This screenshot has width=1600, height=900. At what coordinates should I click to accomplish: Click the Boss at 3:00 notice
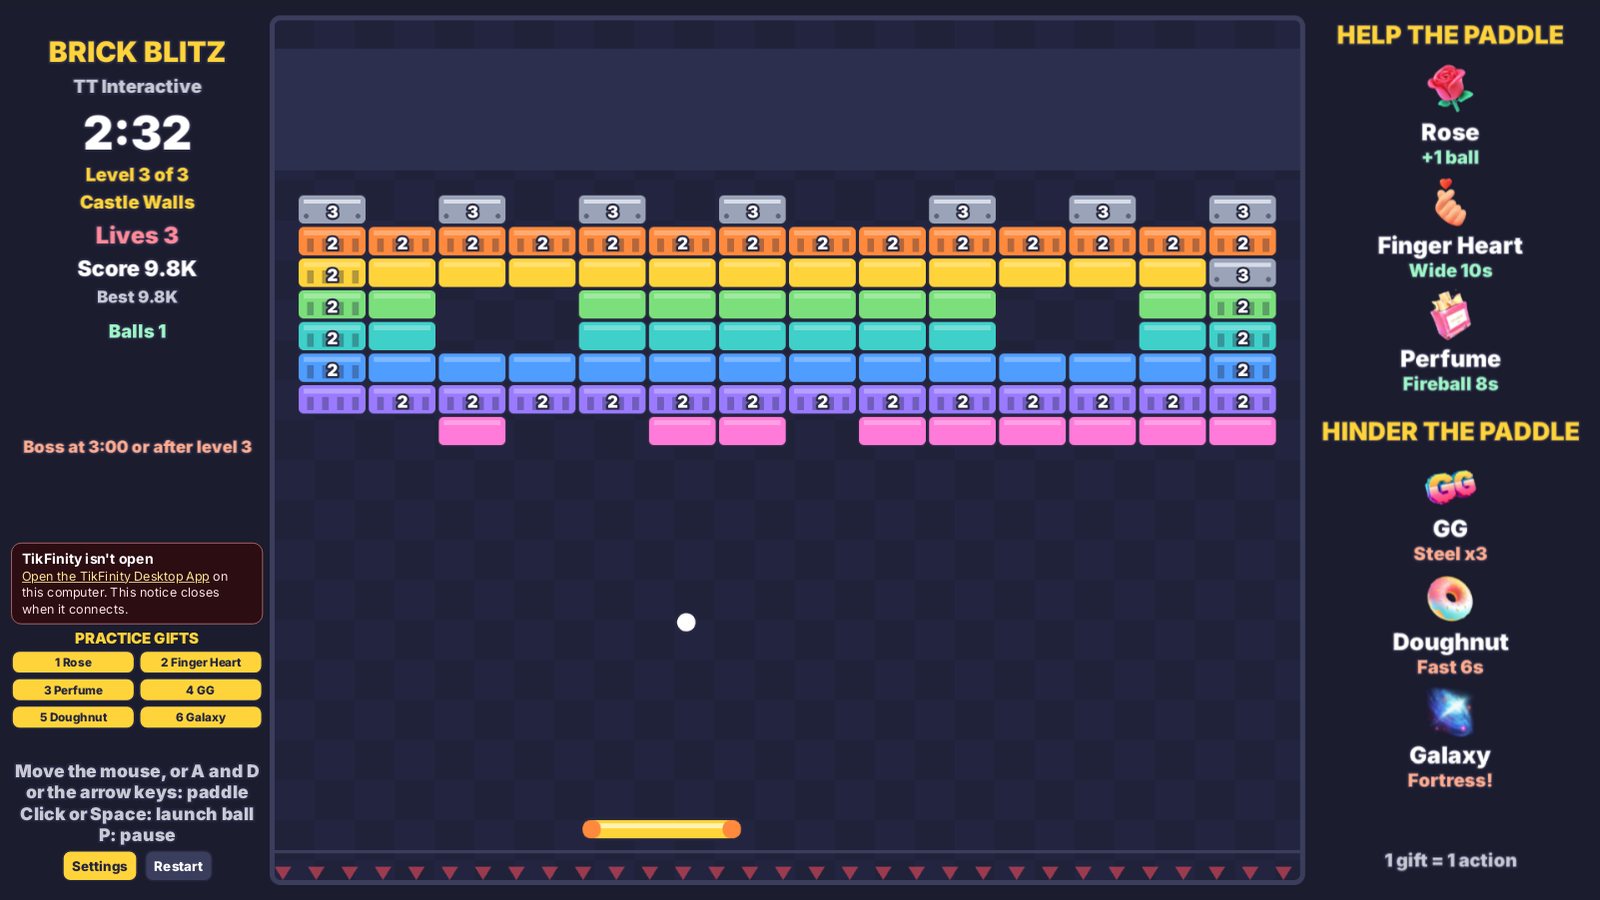(137, 447)
